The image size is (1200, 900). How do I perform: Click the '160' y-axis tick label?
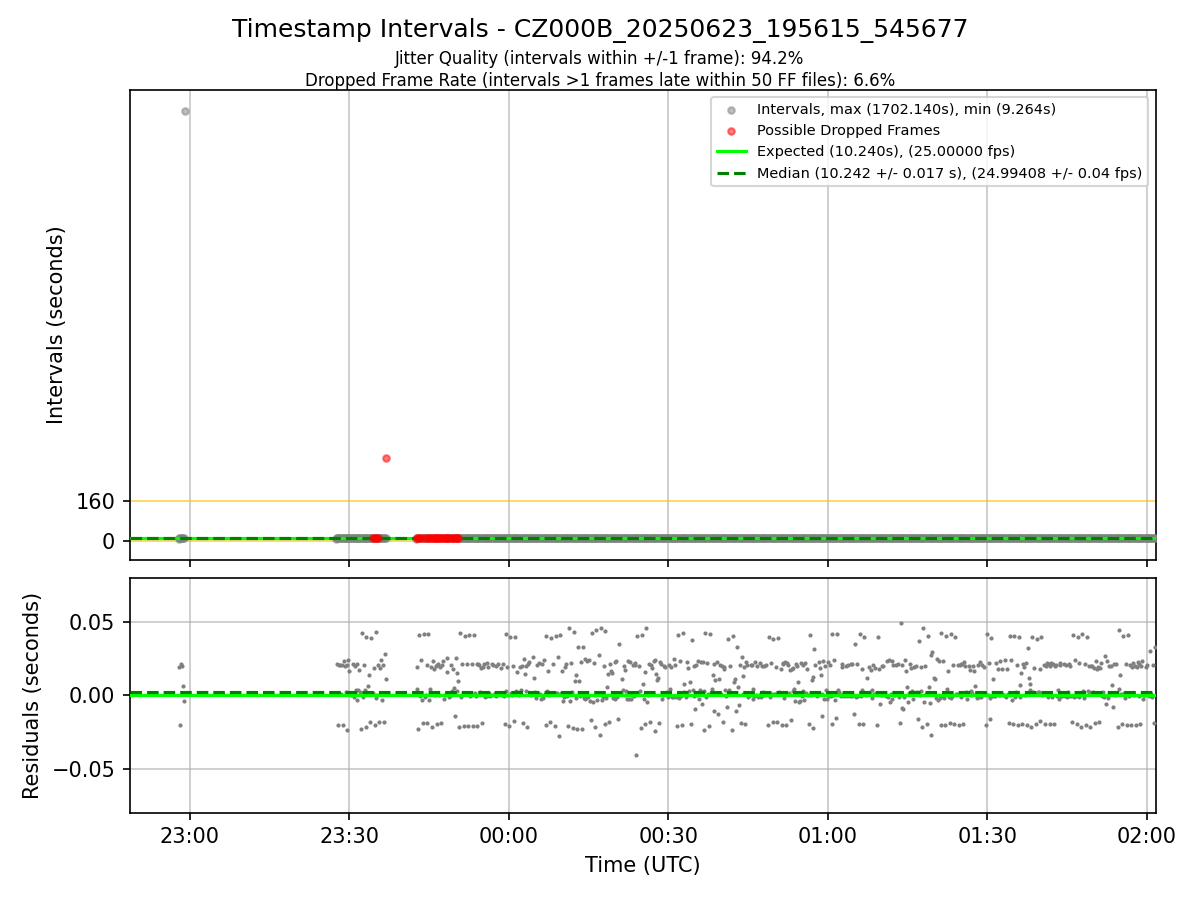point(96,501)
